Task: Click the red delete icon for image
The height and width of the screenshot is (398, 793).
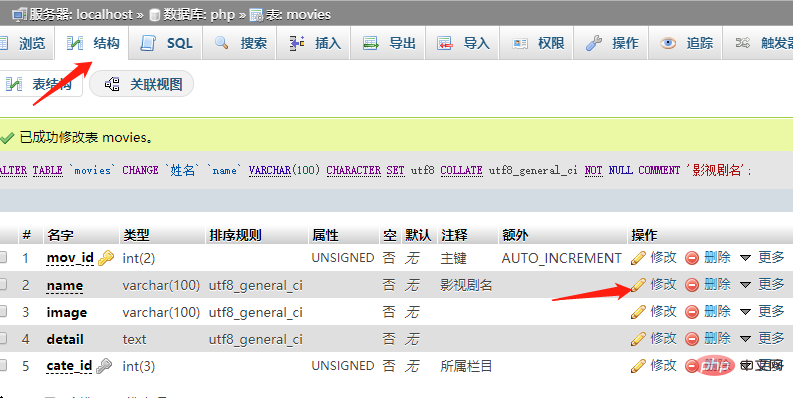Action: (692, 312)
